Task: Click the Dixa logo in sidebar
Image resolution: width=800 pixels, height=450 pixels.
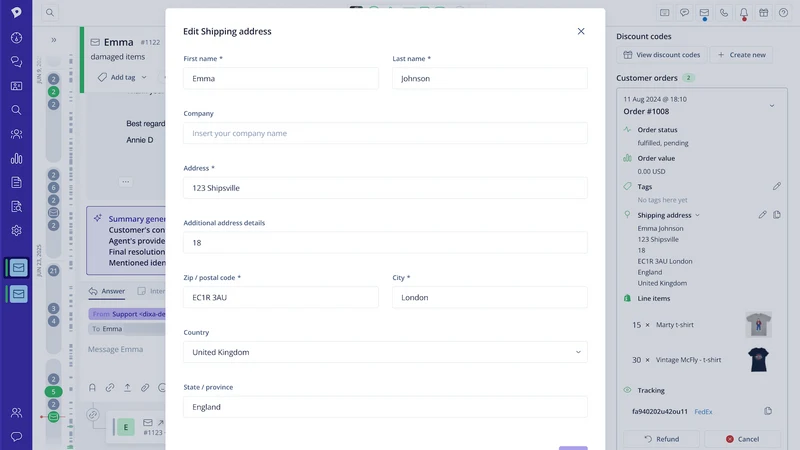Action: (x=16, y=12)
